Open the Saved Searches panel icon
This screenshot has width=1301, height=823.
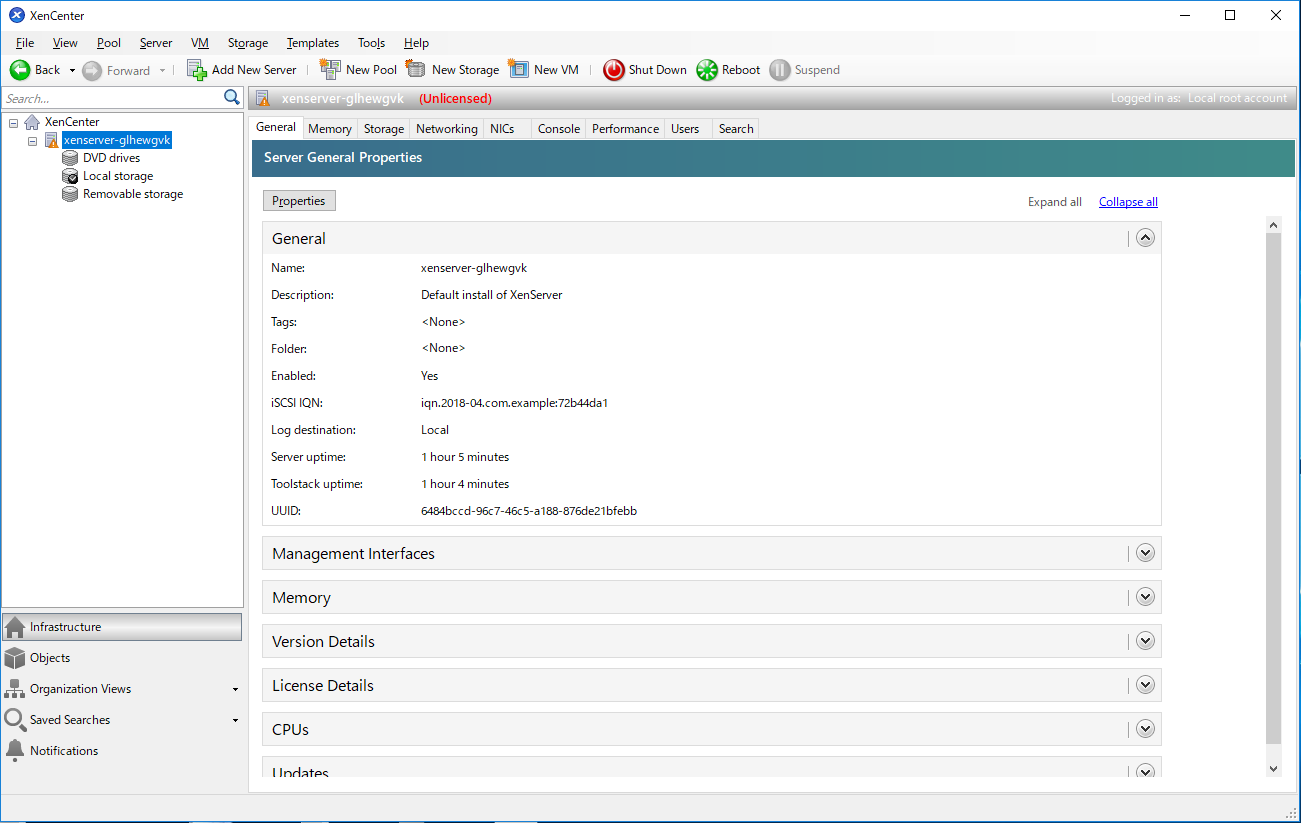point(16,719)
